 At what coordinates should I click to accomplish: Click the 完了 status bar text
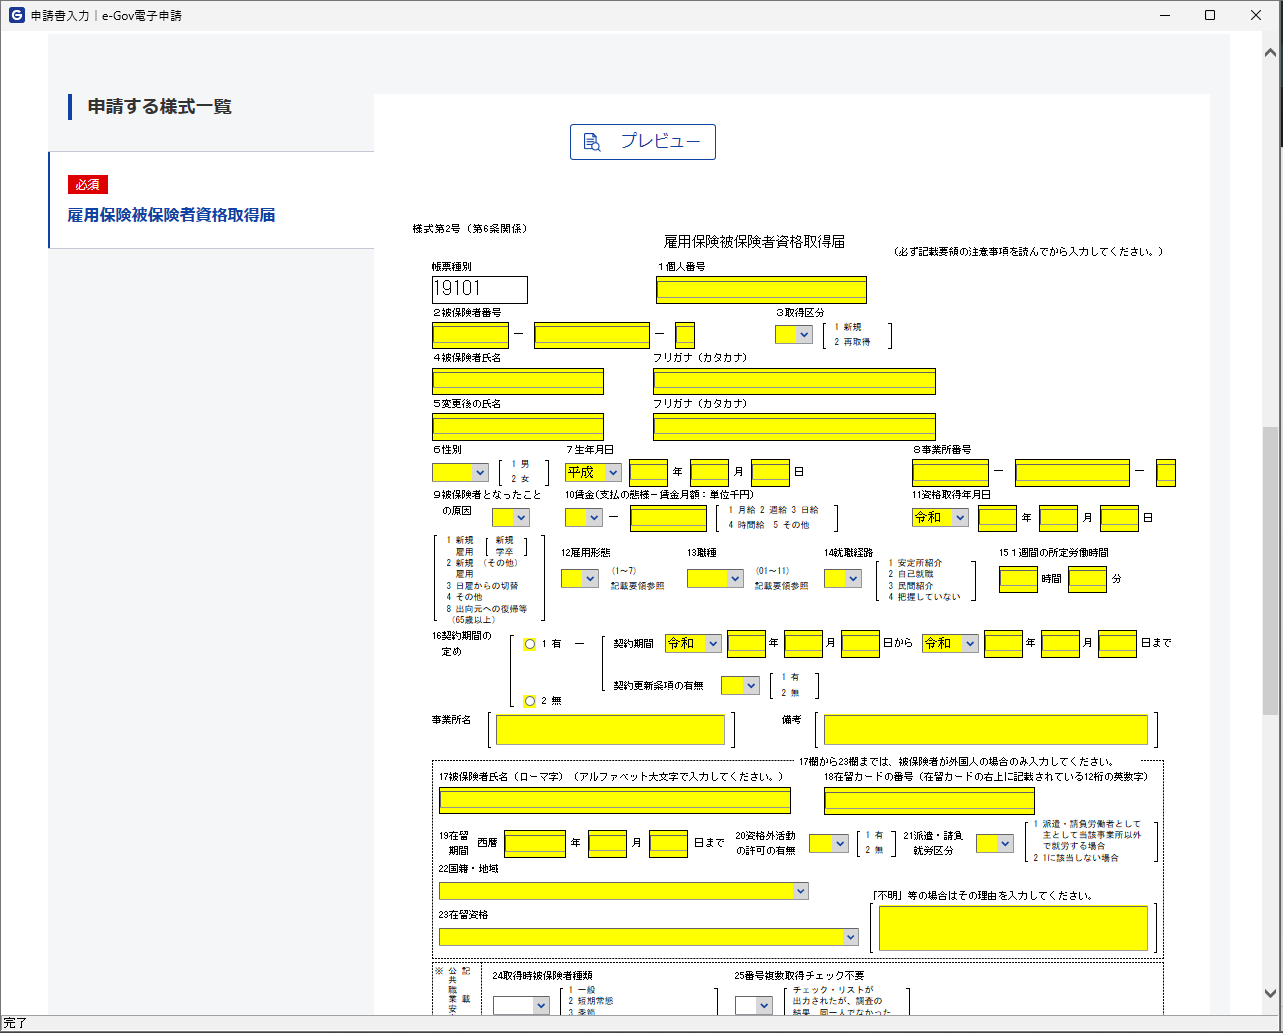pyautogui.click(x=15, y=1023)
